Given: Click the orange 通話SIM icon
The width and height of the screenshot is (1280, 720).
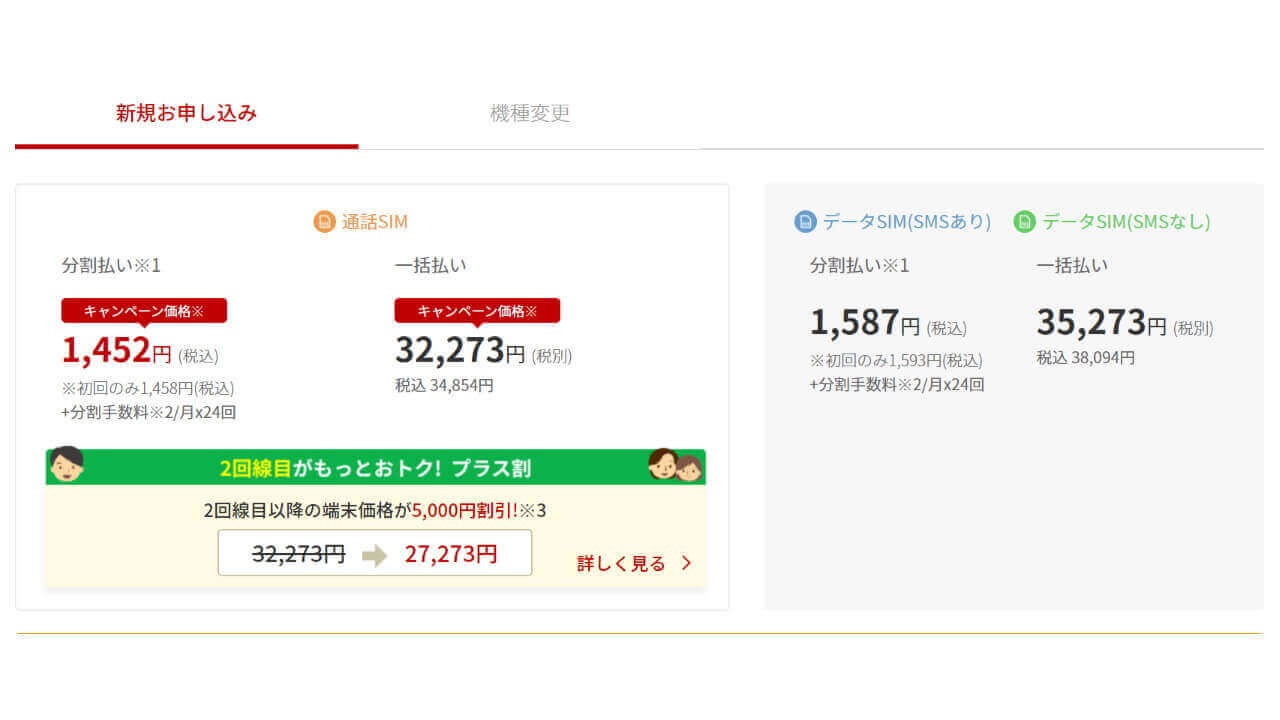Looking at the screenshot, I should (324, 221).
